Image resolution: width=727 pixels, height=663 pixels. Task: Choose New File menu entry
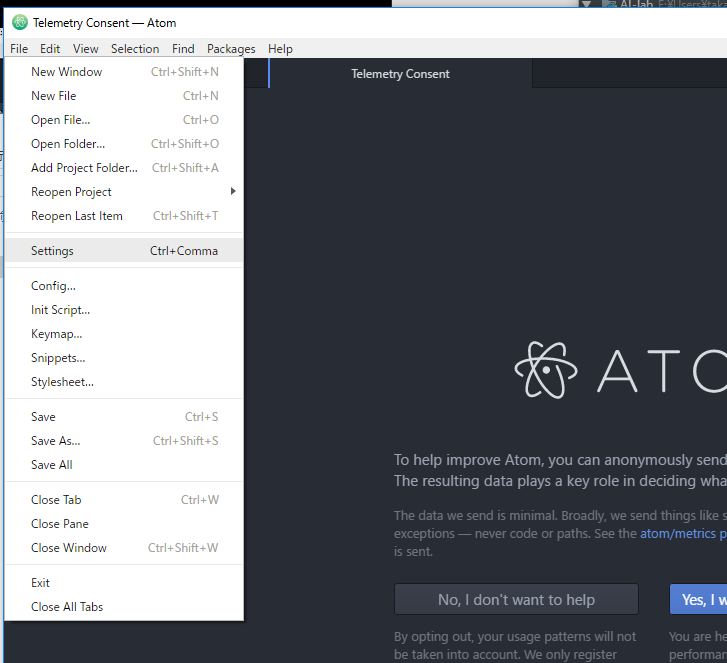[x=124, y=96]
